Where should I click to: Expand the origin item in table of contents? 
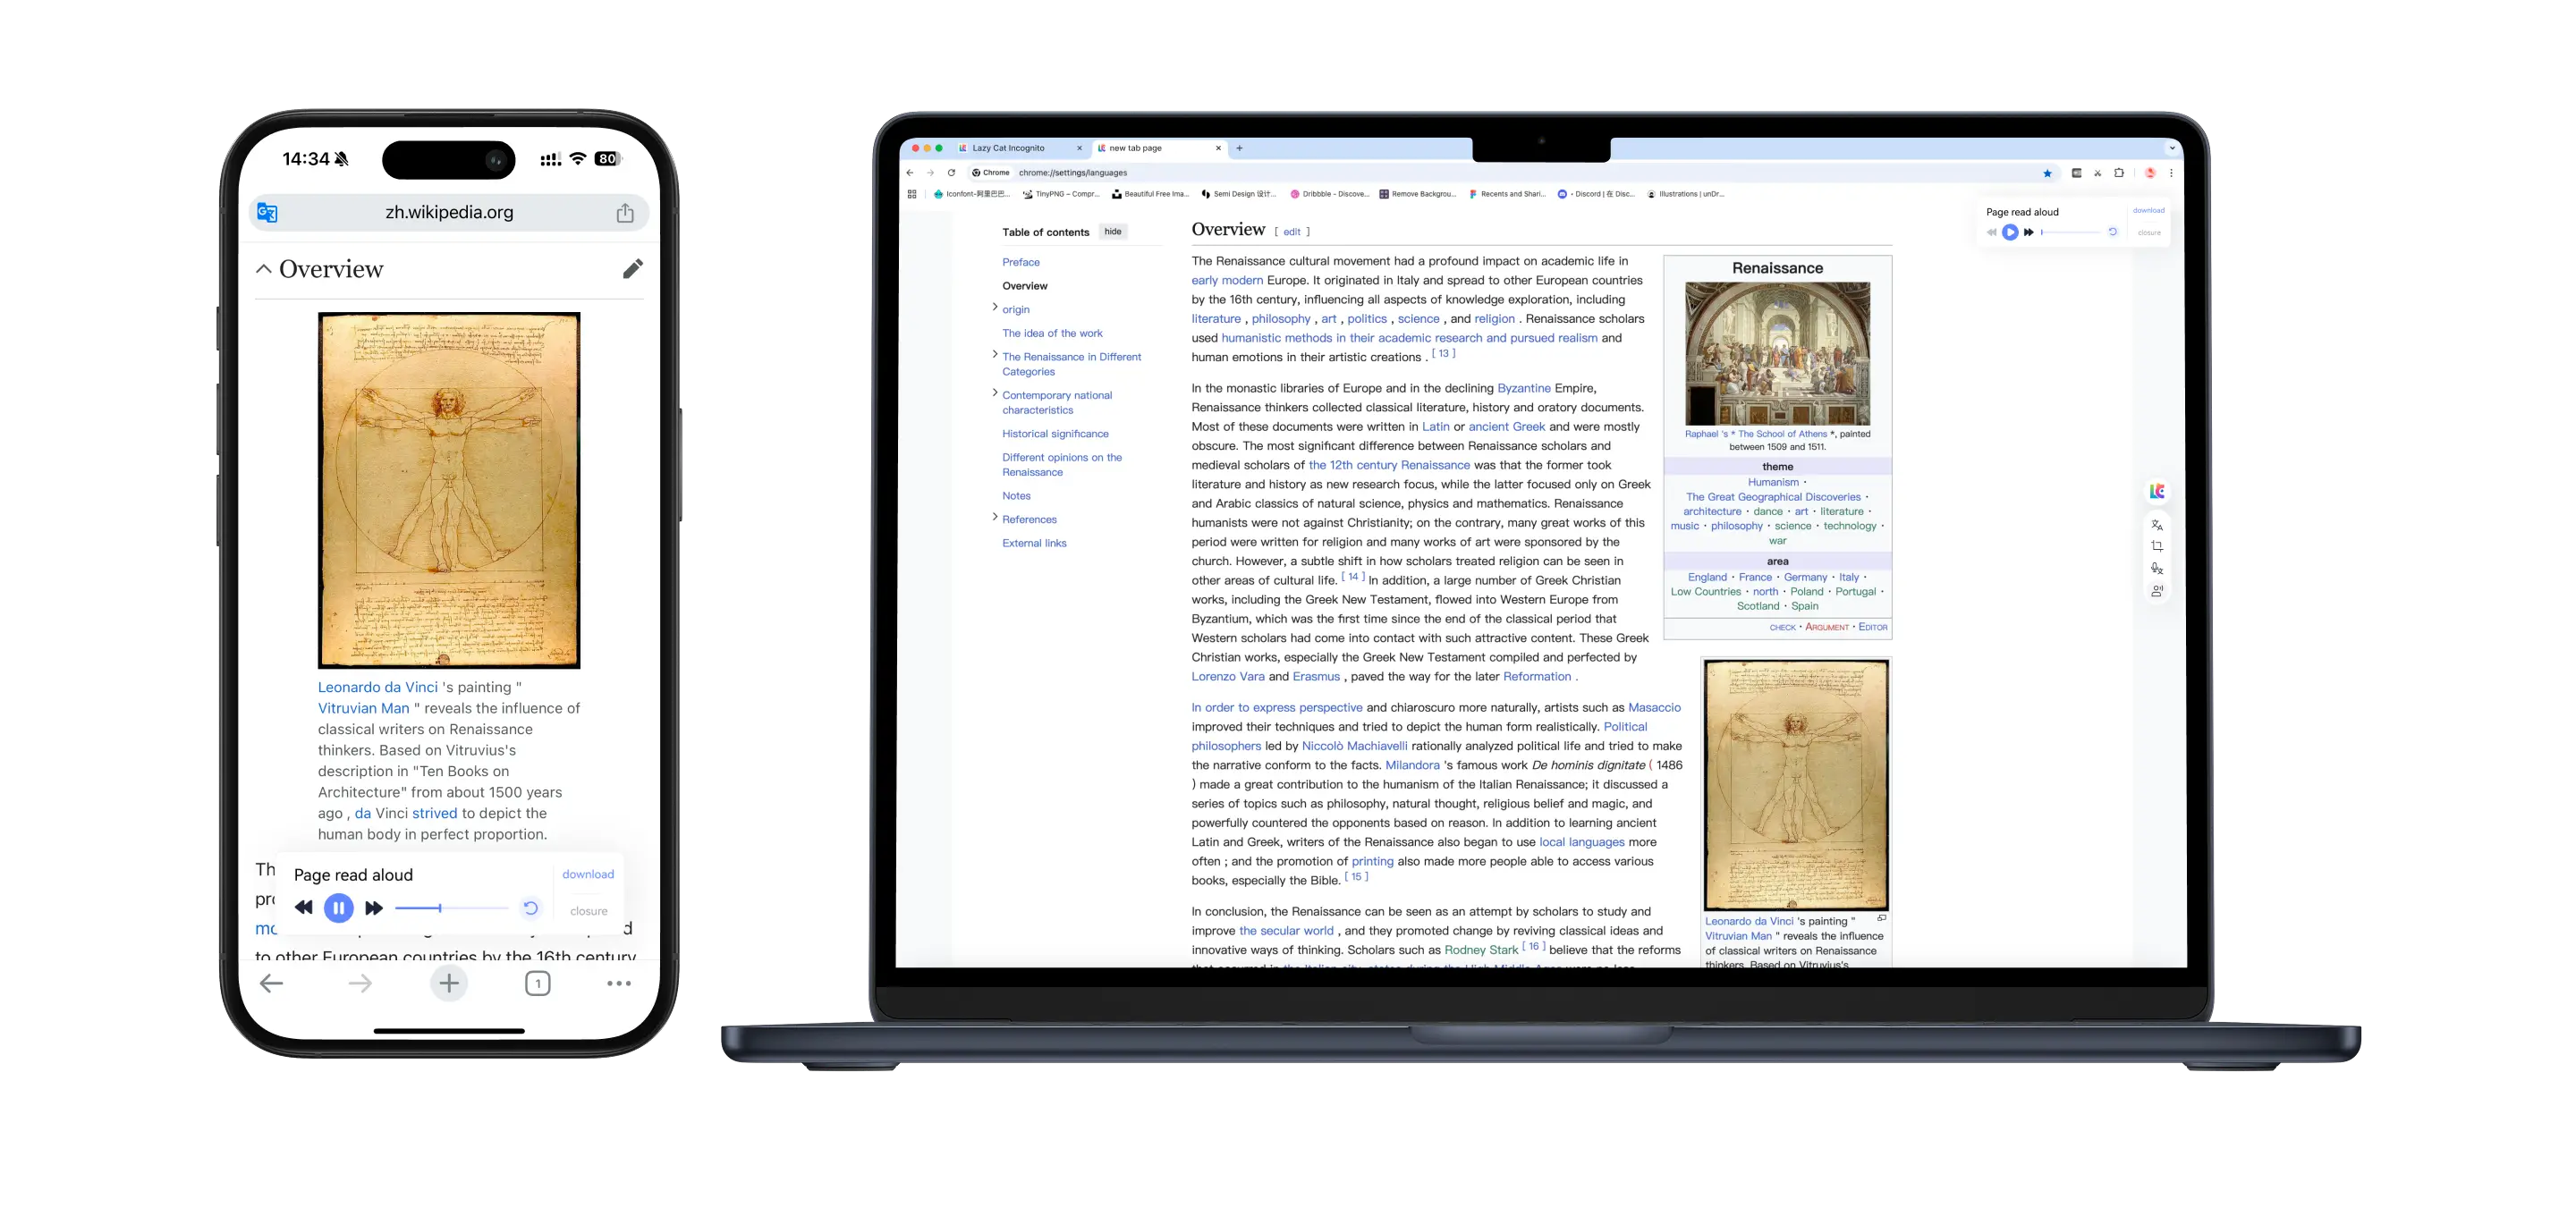994,308
